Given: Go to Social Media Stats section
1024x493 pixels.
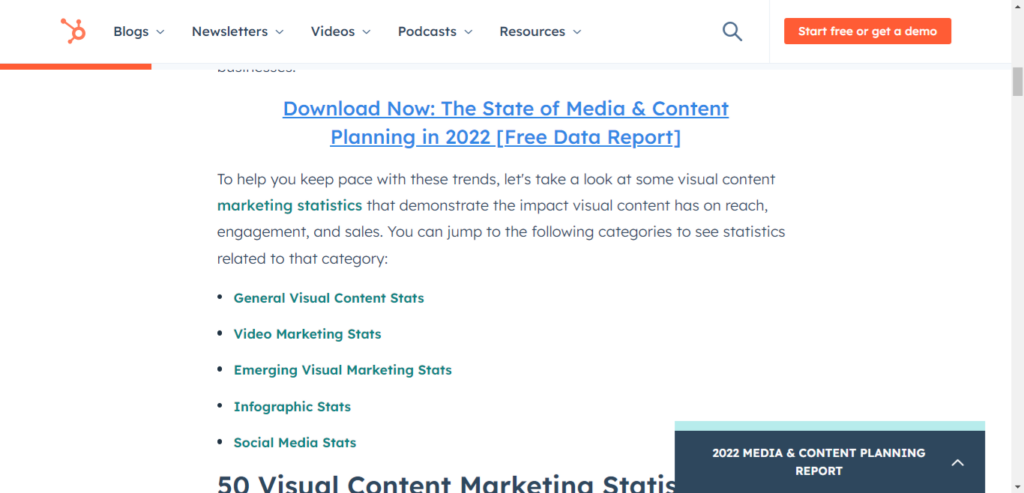Looking at the screenshot, I should tap(294, 442).
